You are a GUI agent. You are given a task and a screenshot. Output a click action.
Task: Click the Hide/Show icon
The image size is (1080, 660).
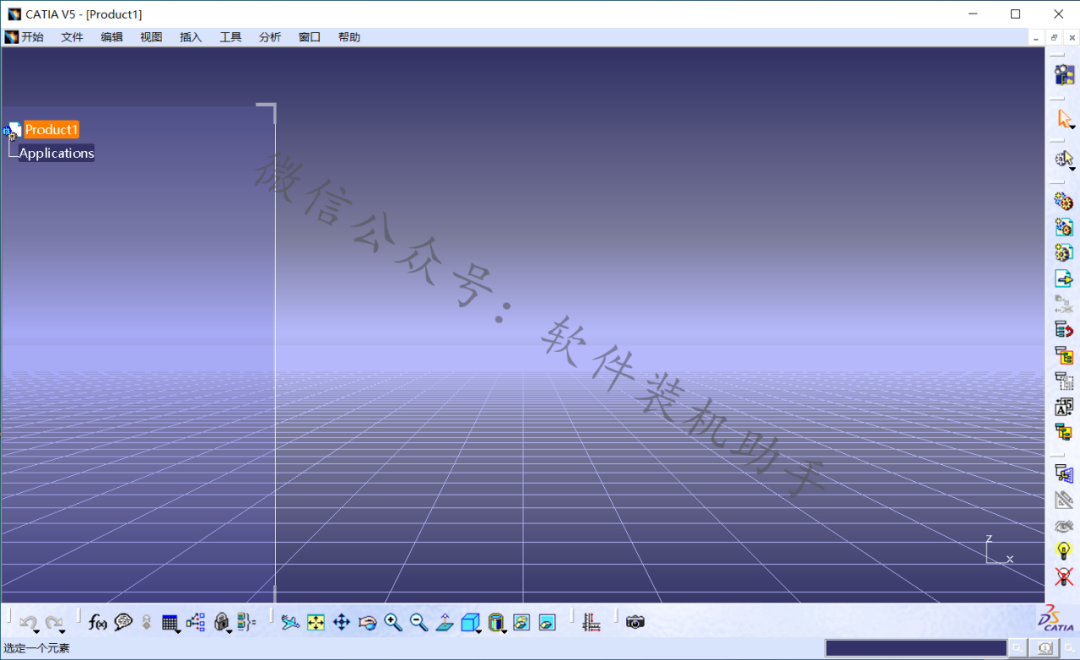coord(521,623)
